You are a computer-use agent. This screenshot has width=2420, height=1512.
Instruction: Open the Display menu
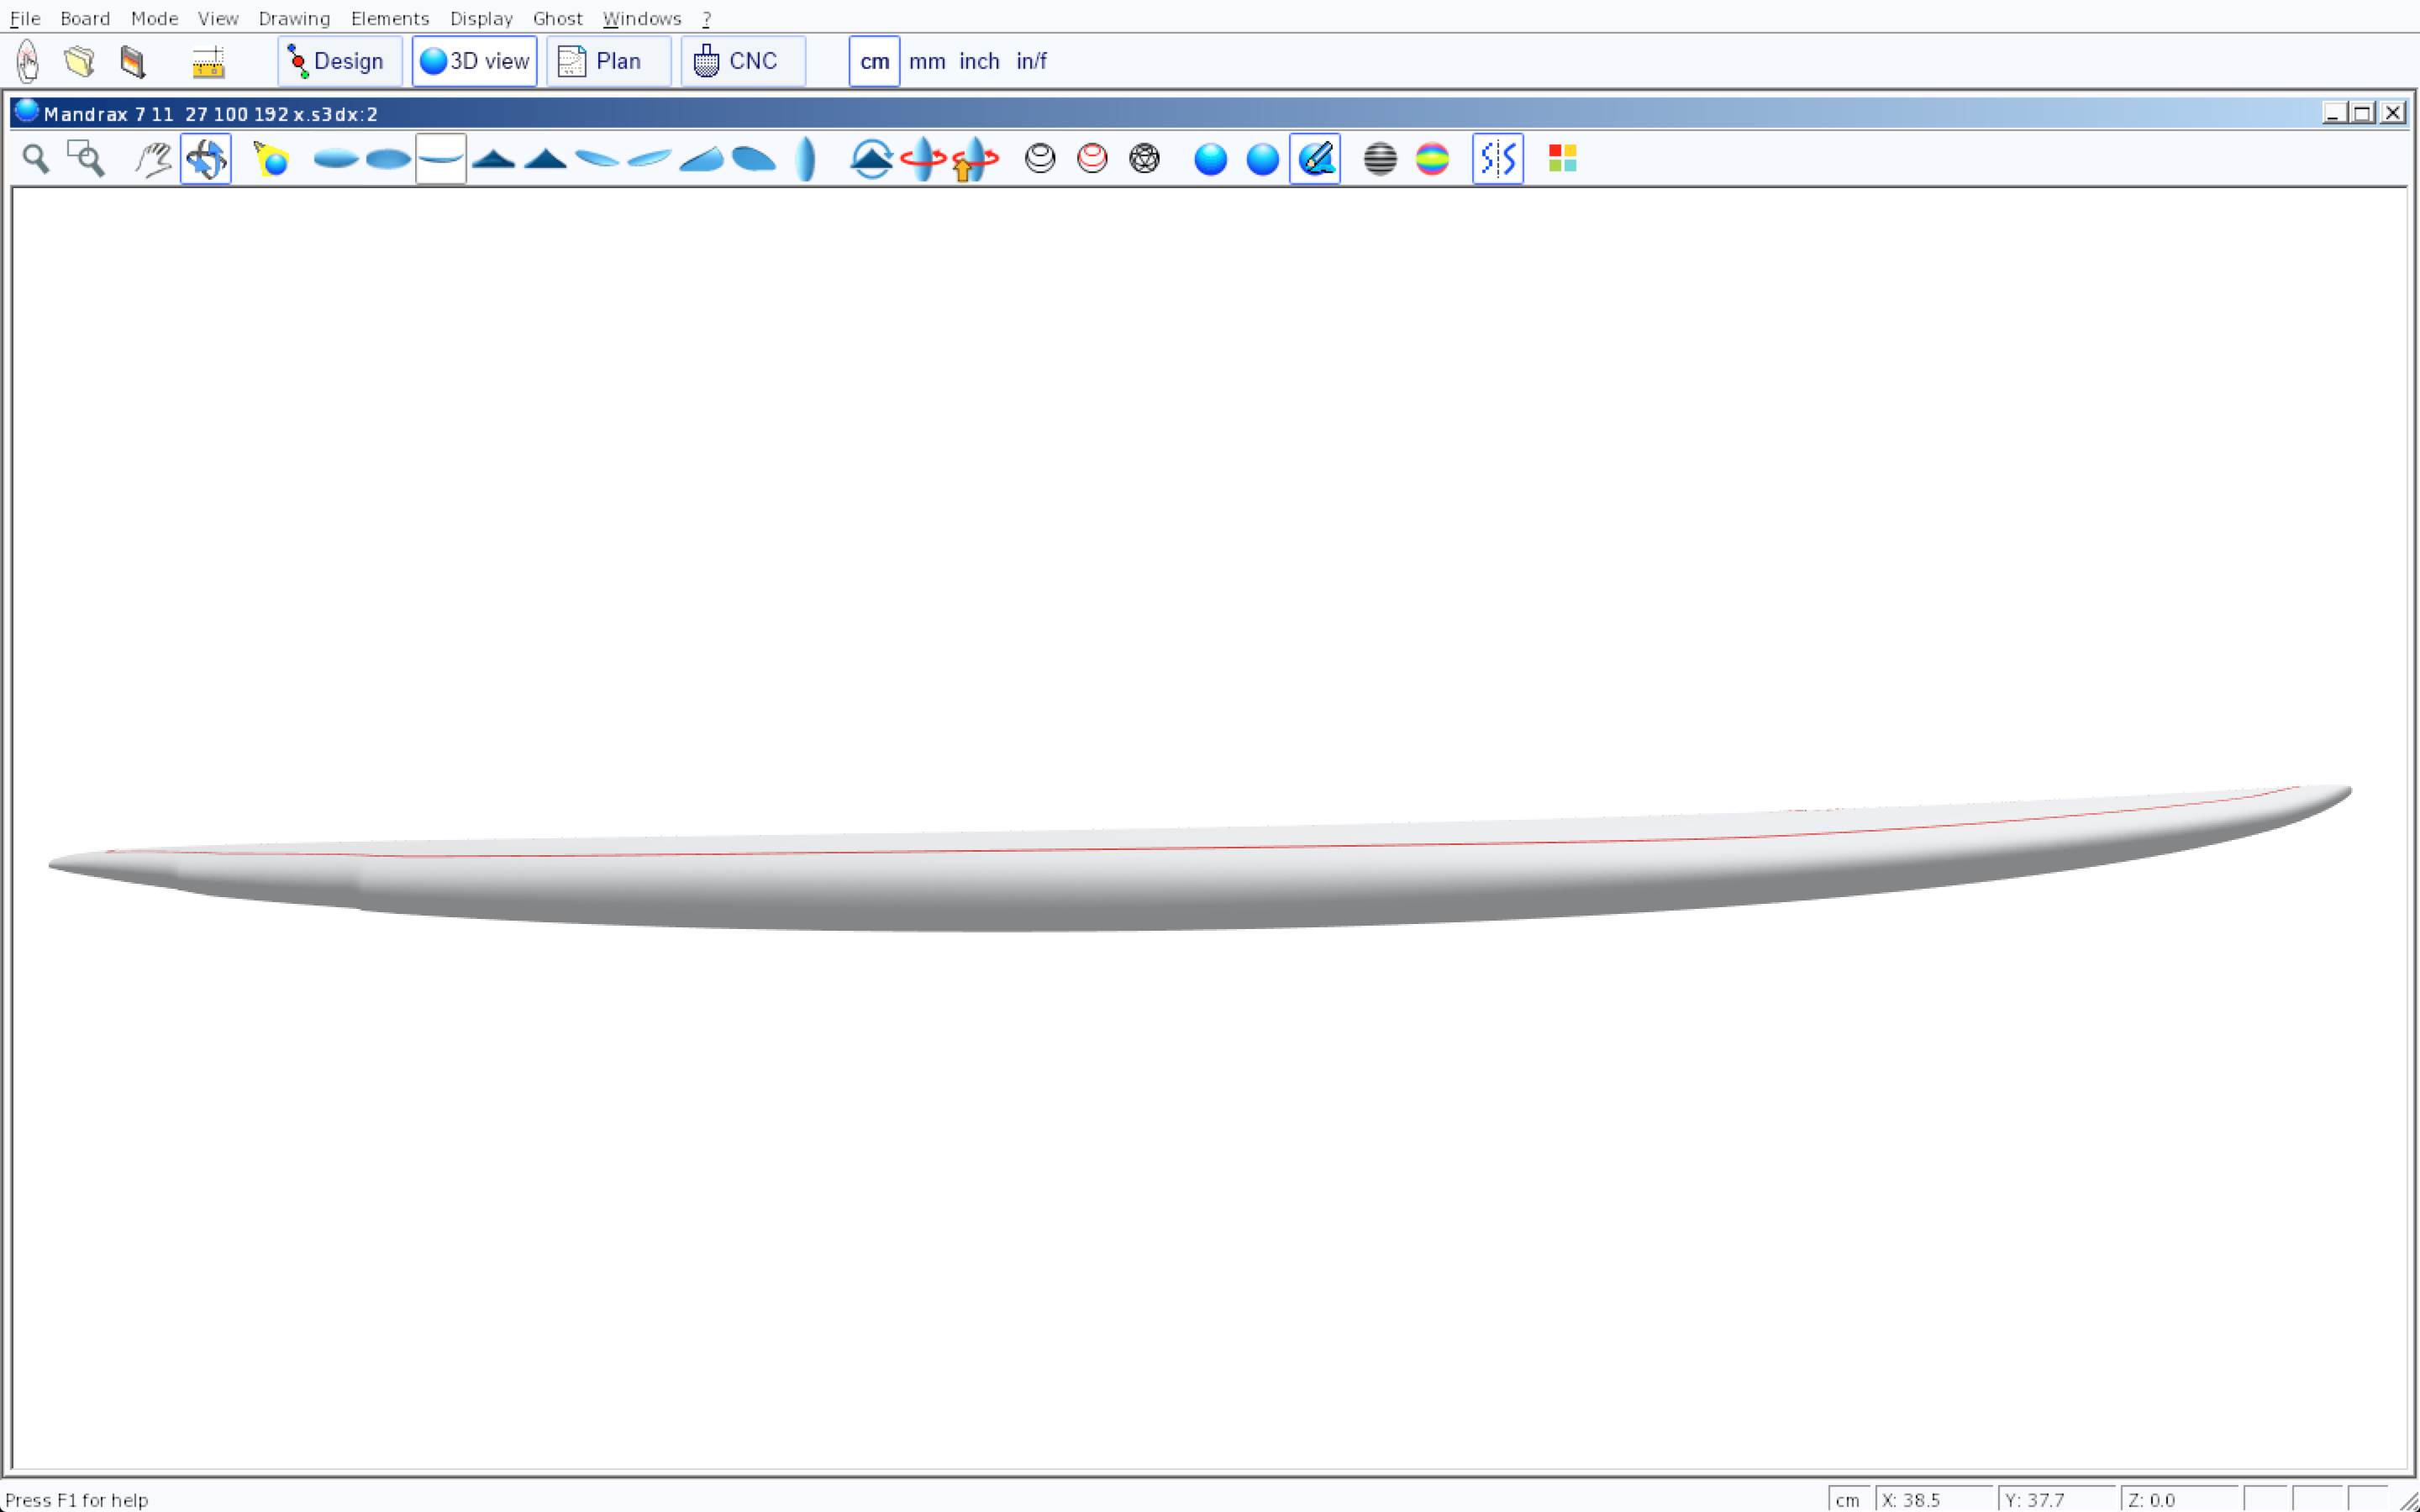[481, 18]
